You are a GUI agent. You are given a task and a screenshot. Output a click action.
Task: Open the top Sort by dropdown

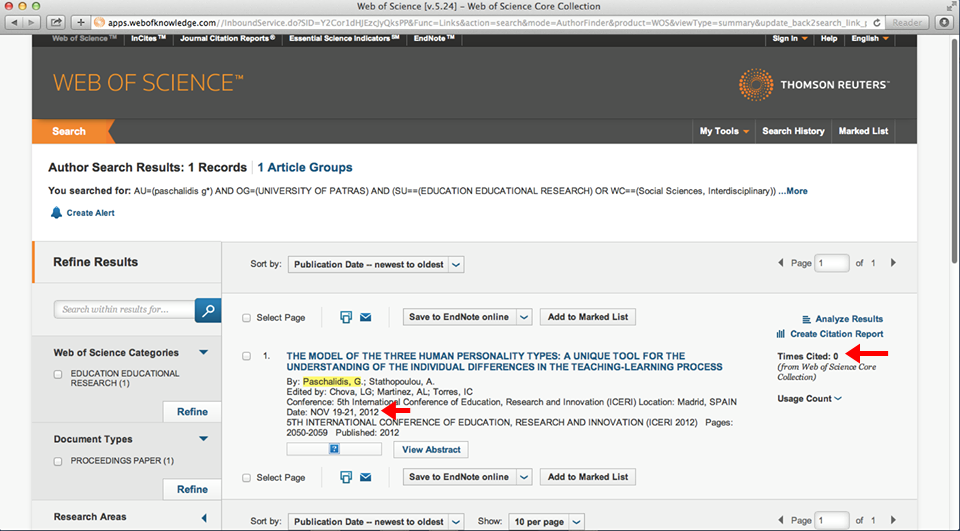tap(376, 265)
